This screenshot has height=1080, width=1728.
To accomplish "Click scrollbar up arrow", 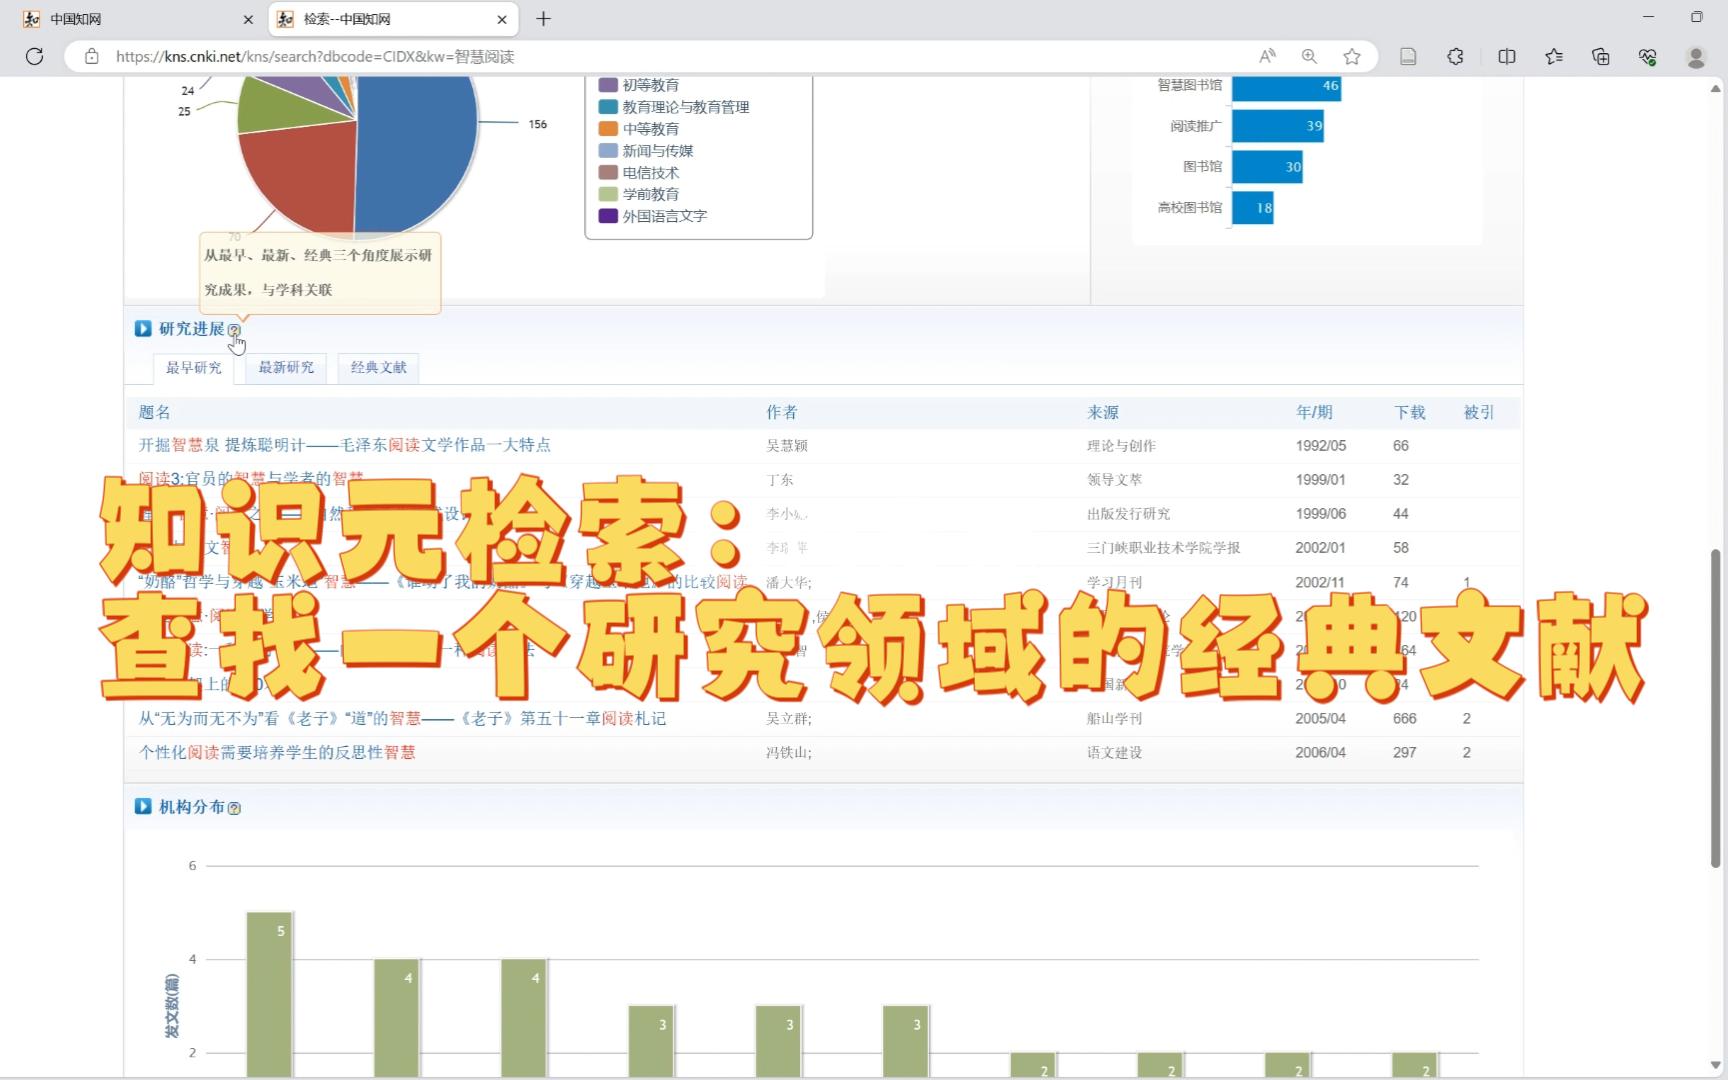I will 1716,89.
